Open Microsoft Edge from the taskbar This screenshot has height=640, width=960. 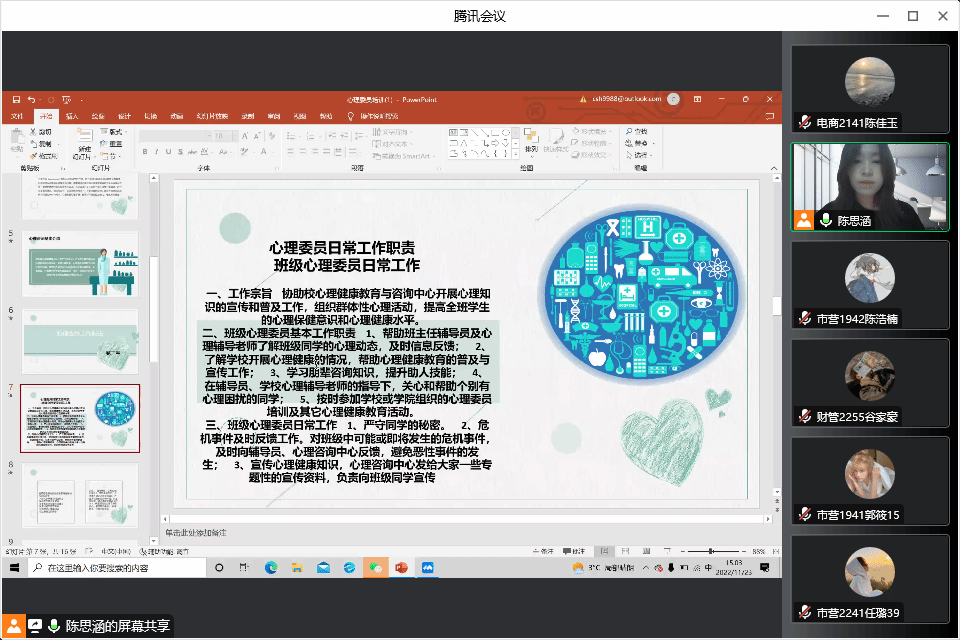(271, 567)
